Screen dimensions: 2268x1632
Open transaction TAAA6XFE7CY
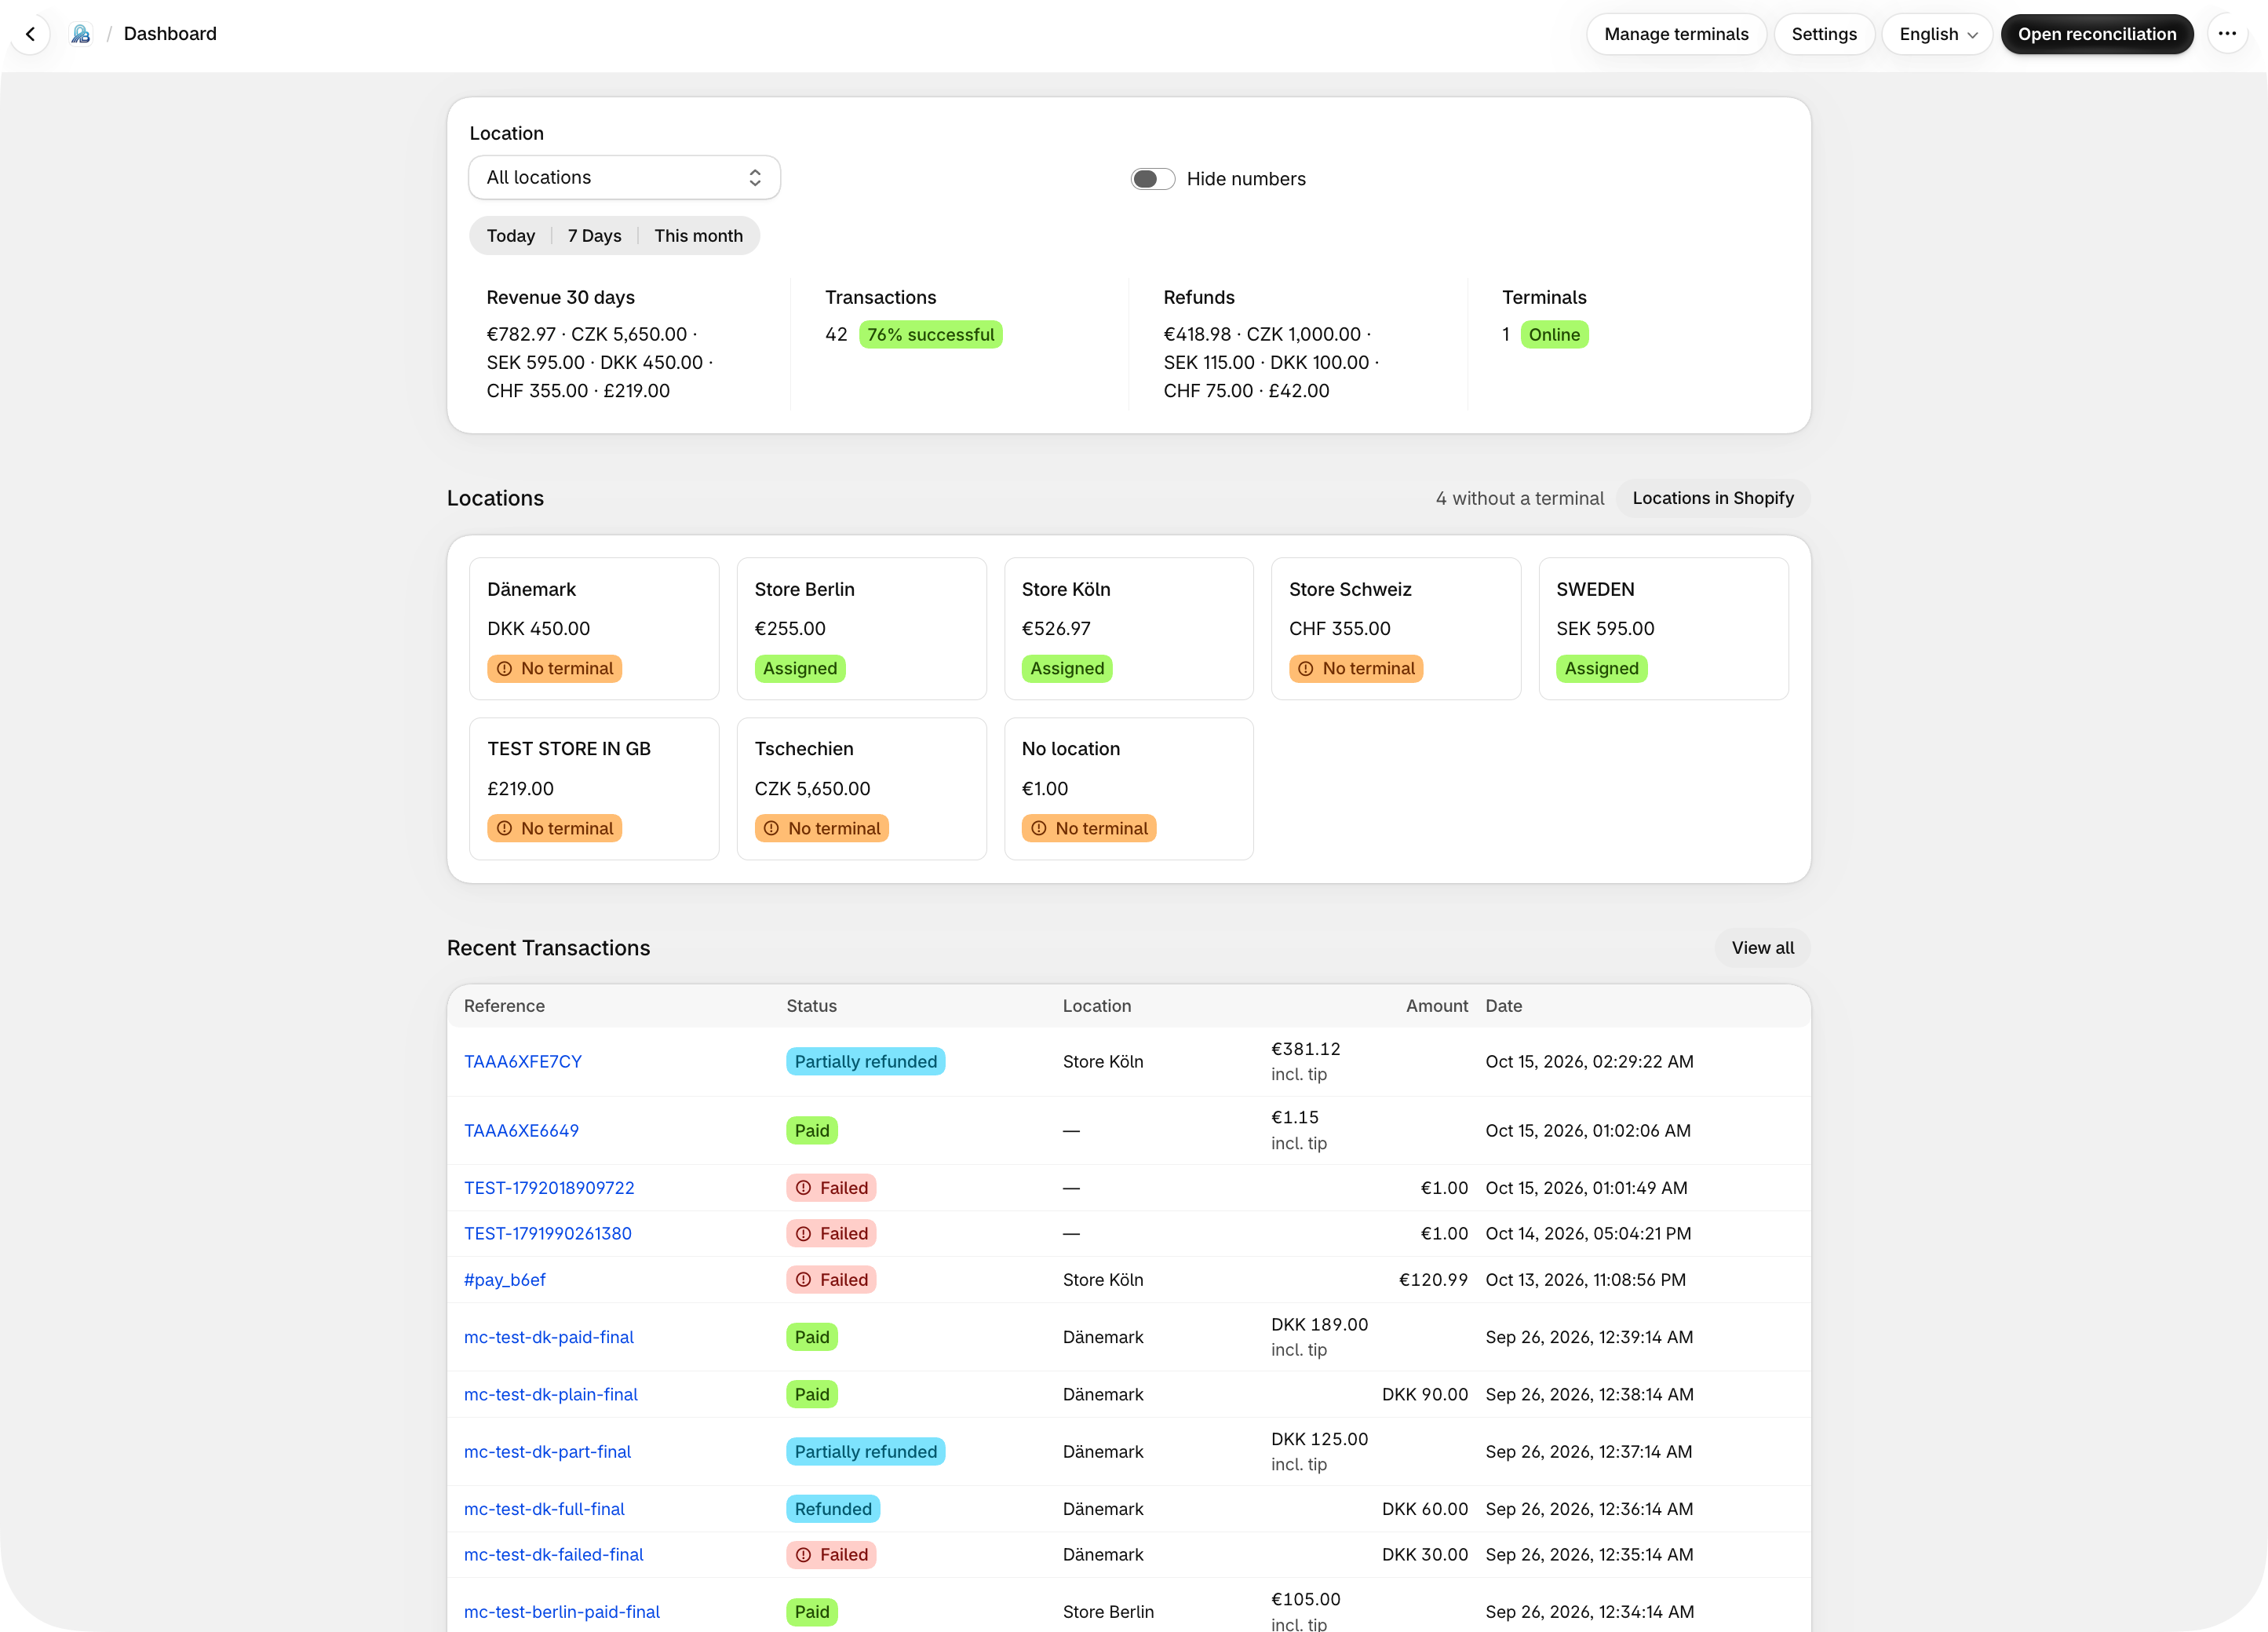point(523,1062)
